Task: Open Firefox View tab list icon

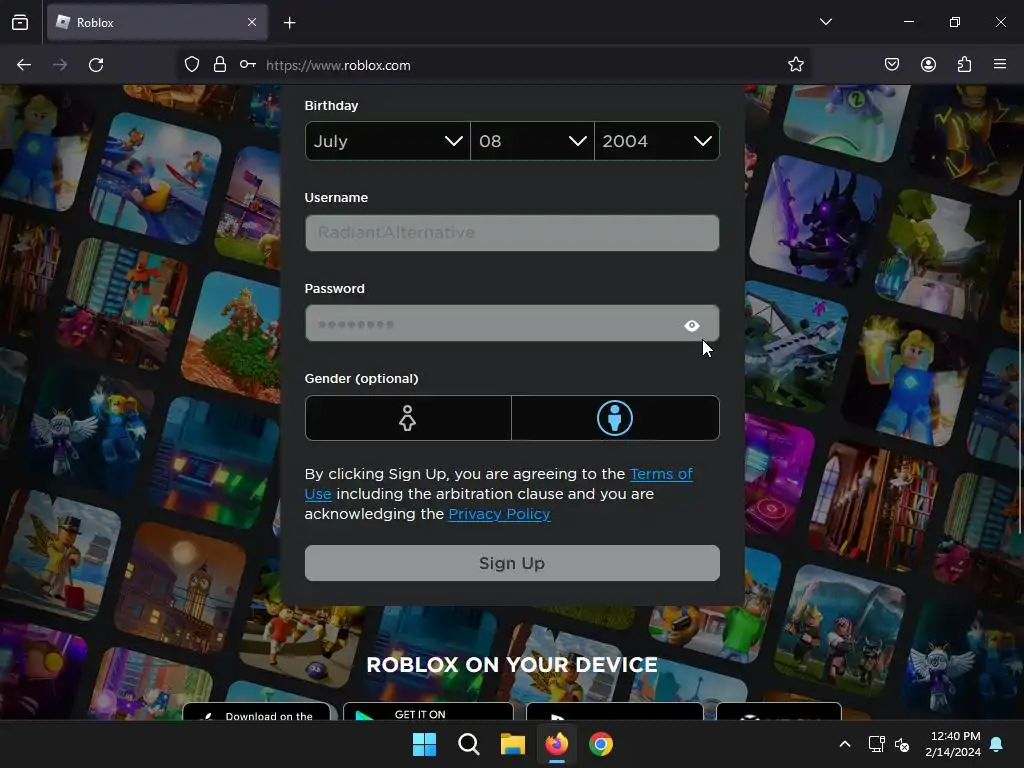Action: pos(20,22)
